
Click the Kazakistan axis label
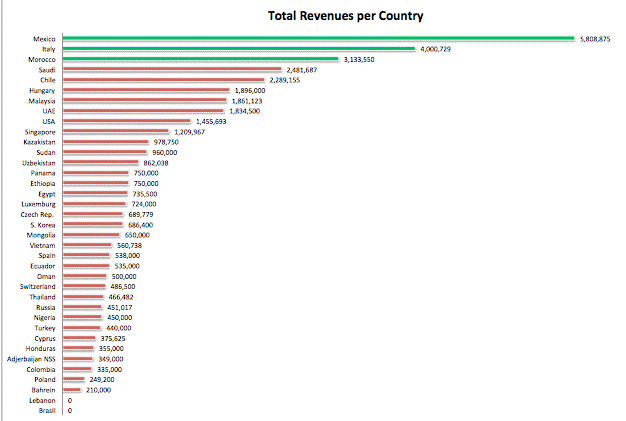coord(39,142)
